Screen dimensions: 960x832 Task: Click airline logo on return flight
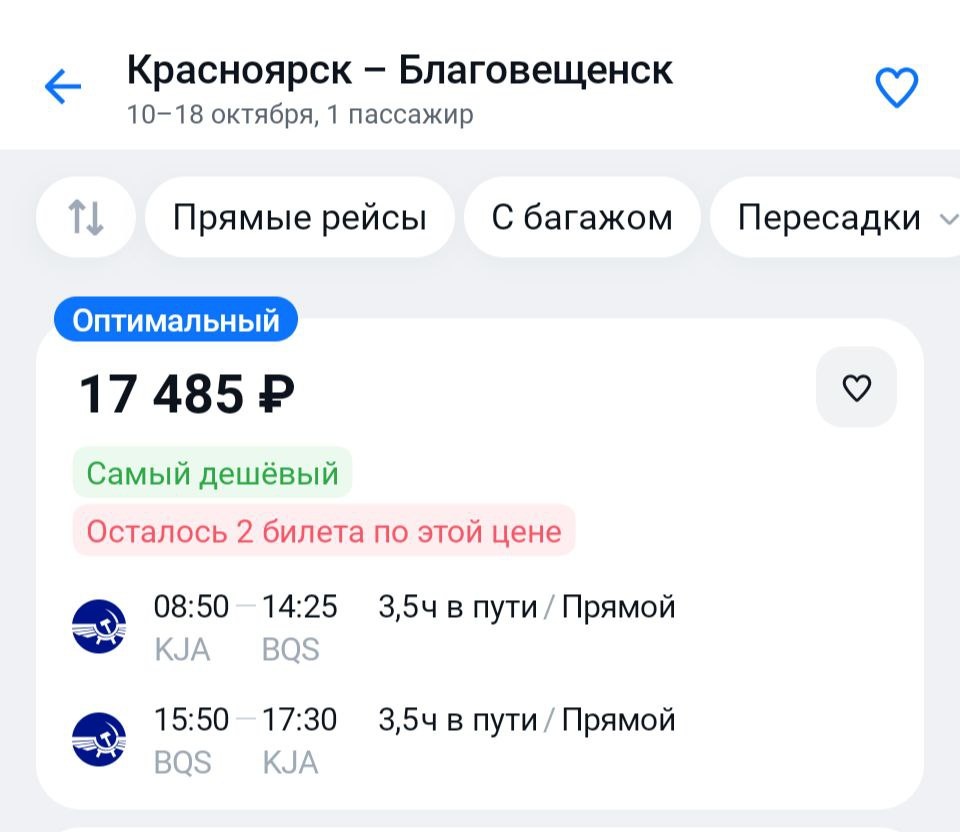[100, 740]
